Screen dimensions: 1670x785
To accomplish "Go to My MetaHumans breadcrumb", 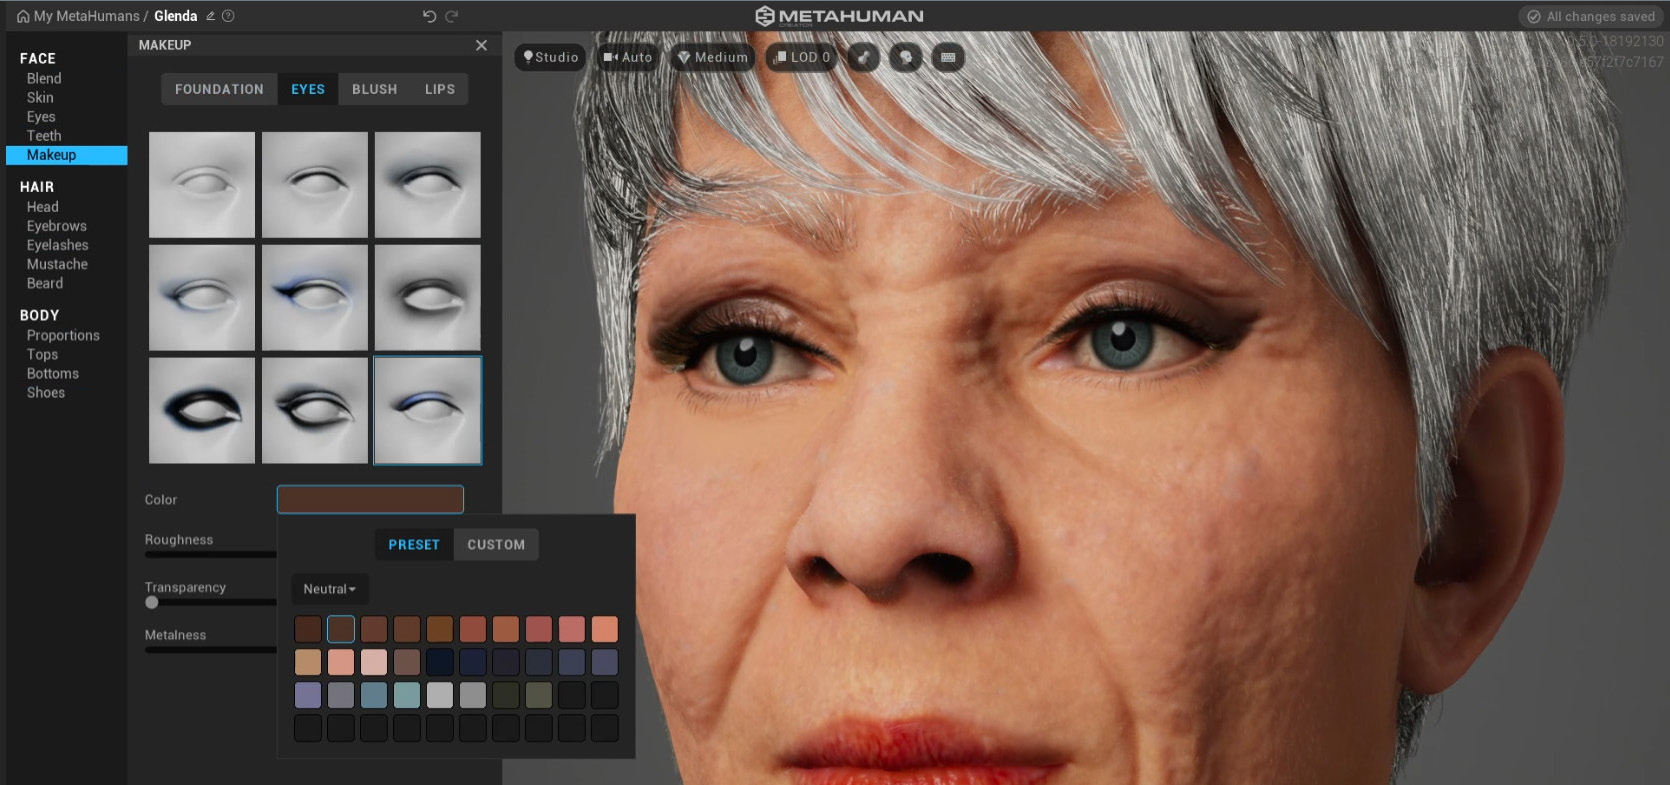I will pyautogui.click(x=87, y=16).
